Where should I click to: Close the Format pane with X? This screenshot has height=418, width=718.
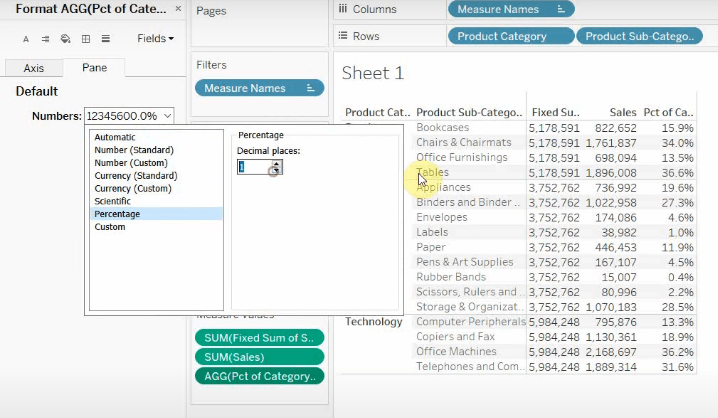[x=177, y=8]
